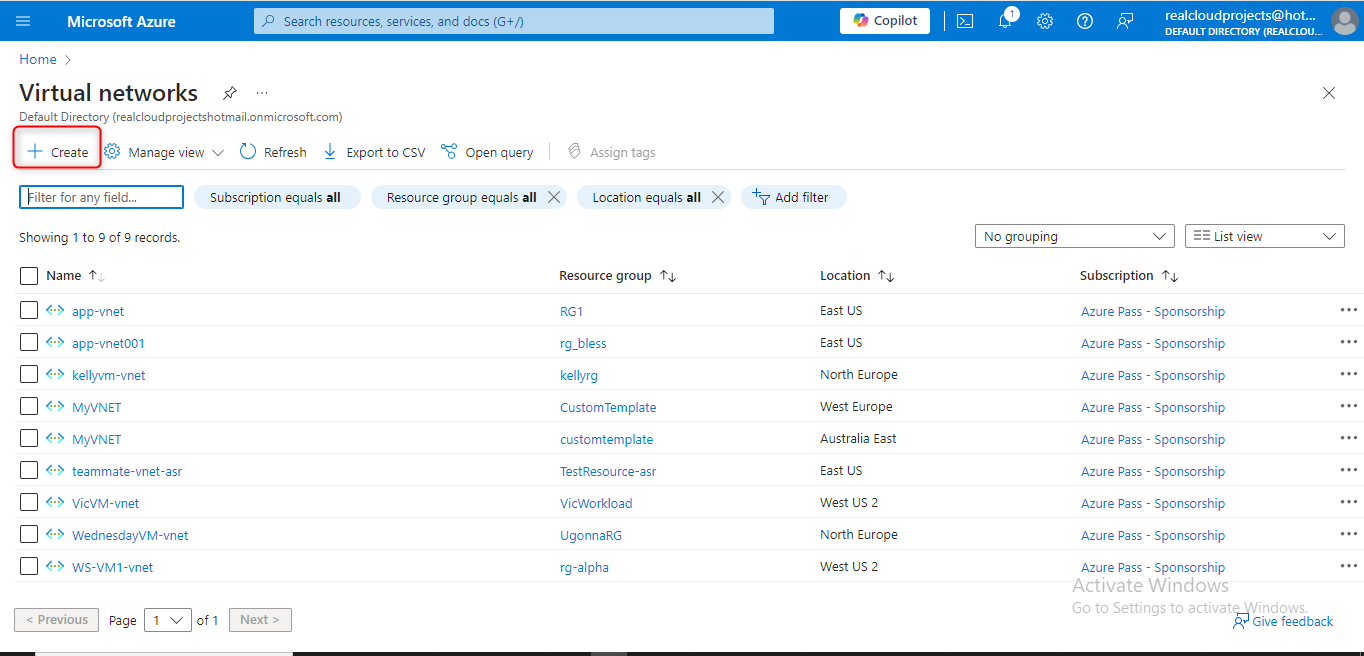This screenshot has width=1364, height=656.
Task: Export the list to CSV
Action: 374,152
